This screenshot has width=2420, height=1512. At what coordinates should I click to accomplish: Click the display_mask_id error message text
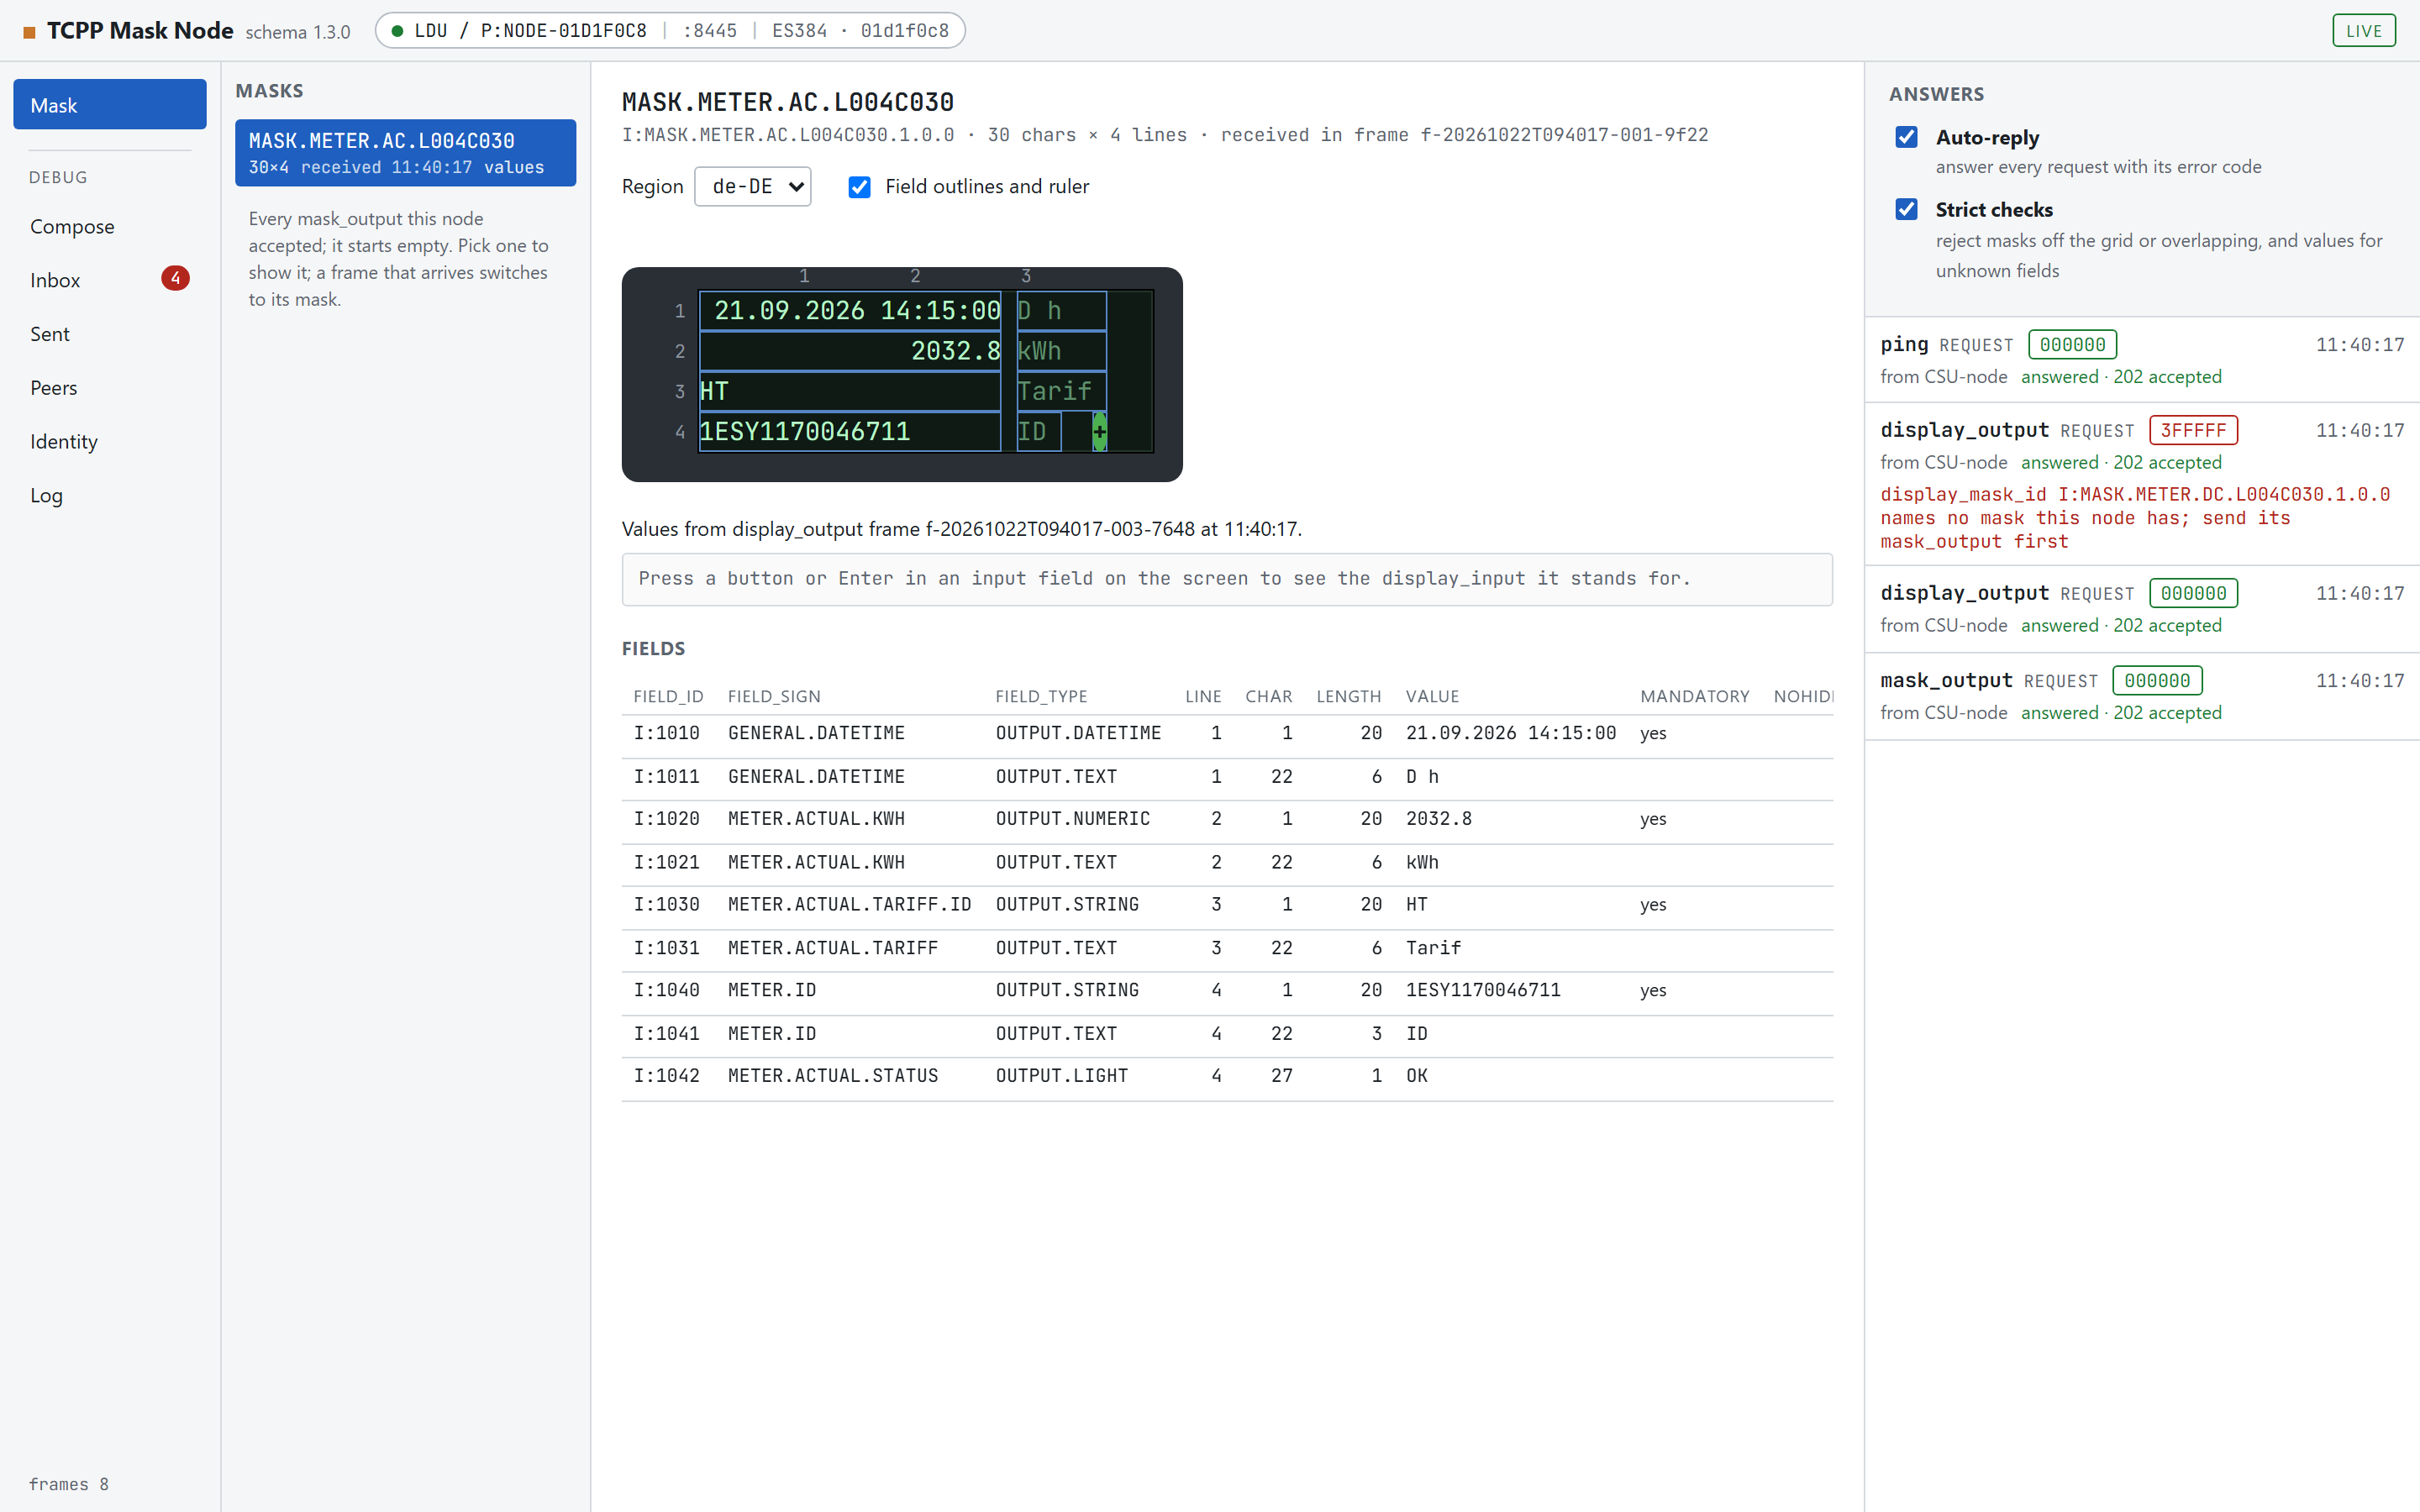click(x=2135, y=518)
